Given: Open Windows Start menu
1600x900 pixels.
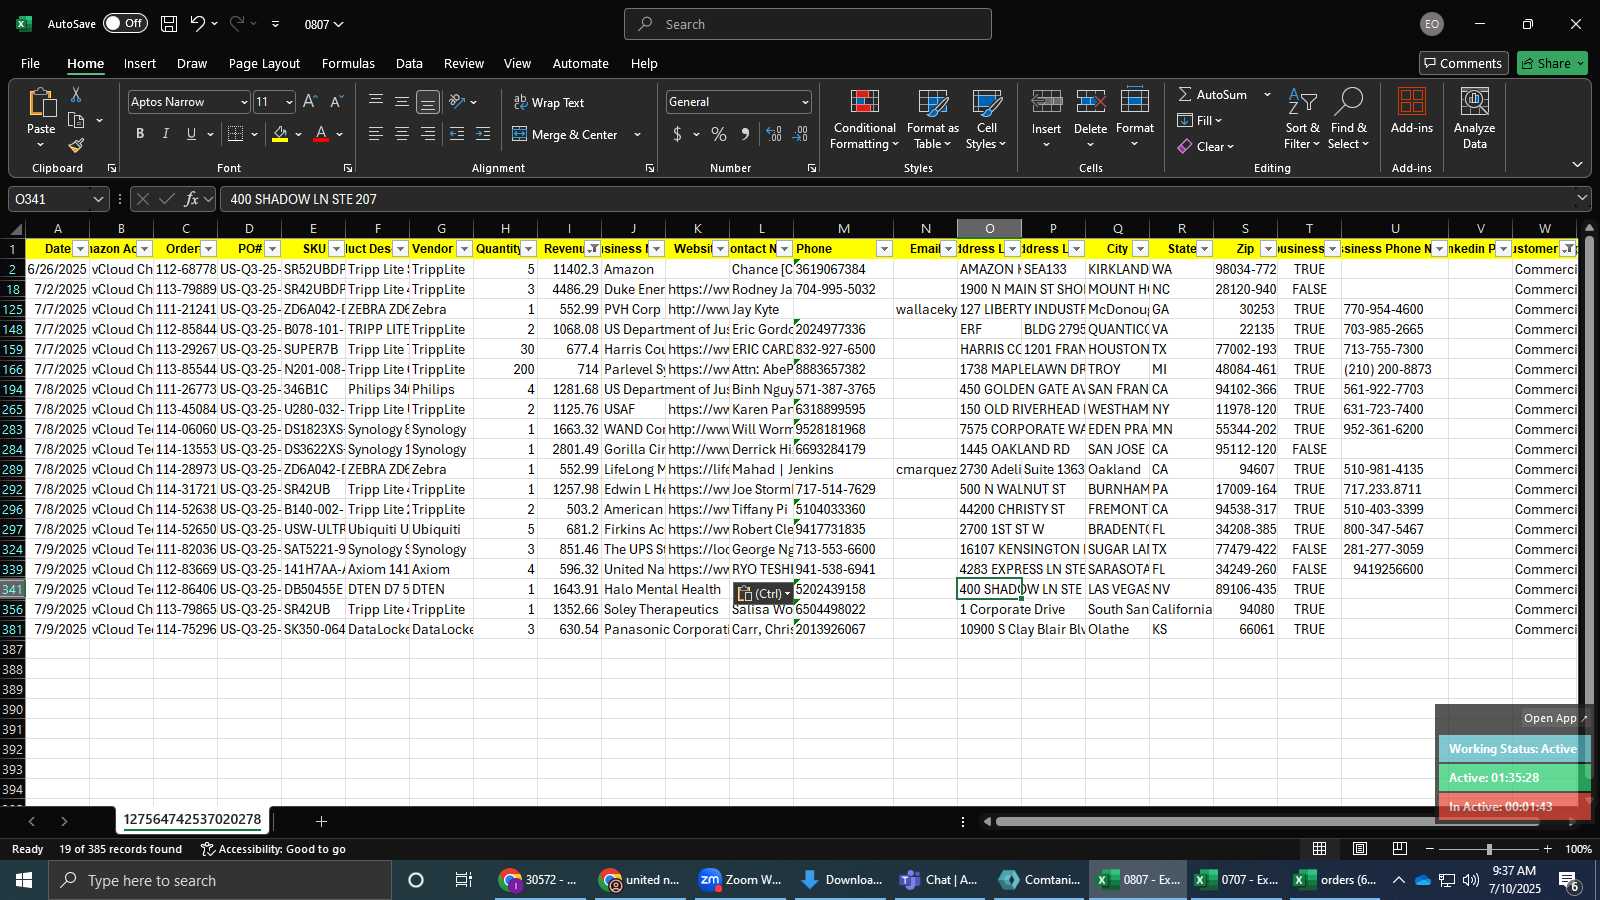Looking at the screenshot, I should (24, 880).
